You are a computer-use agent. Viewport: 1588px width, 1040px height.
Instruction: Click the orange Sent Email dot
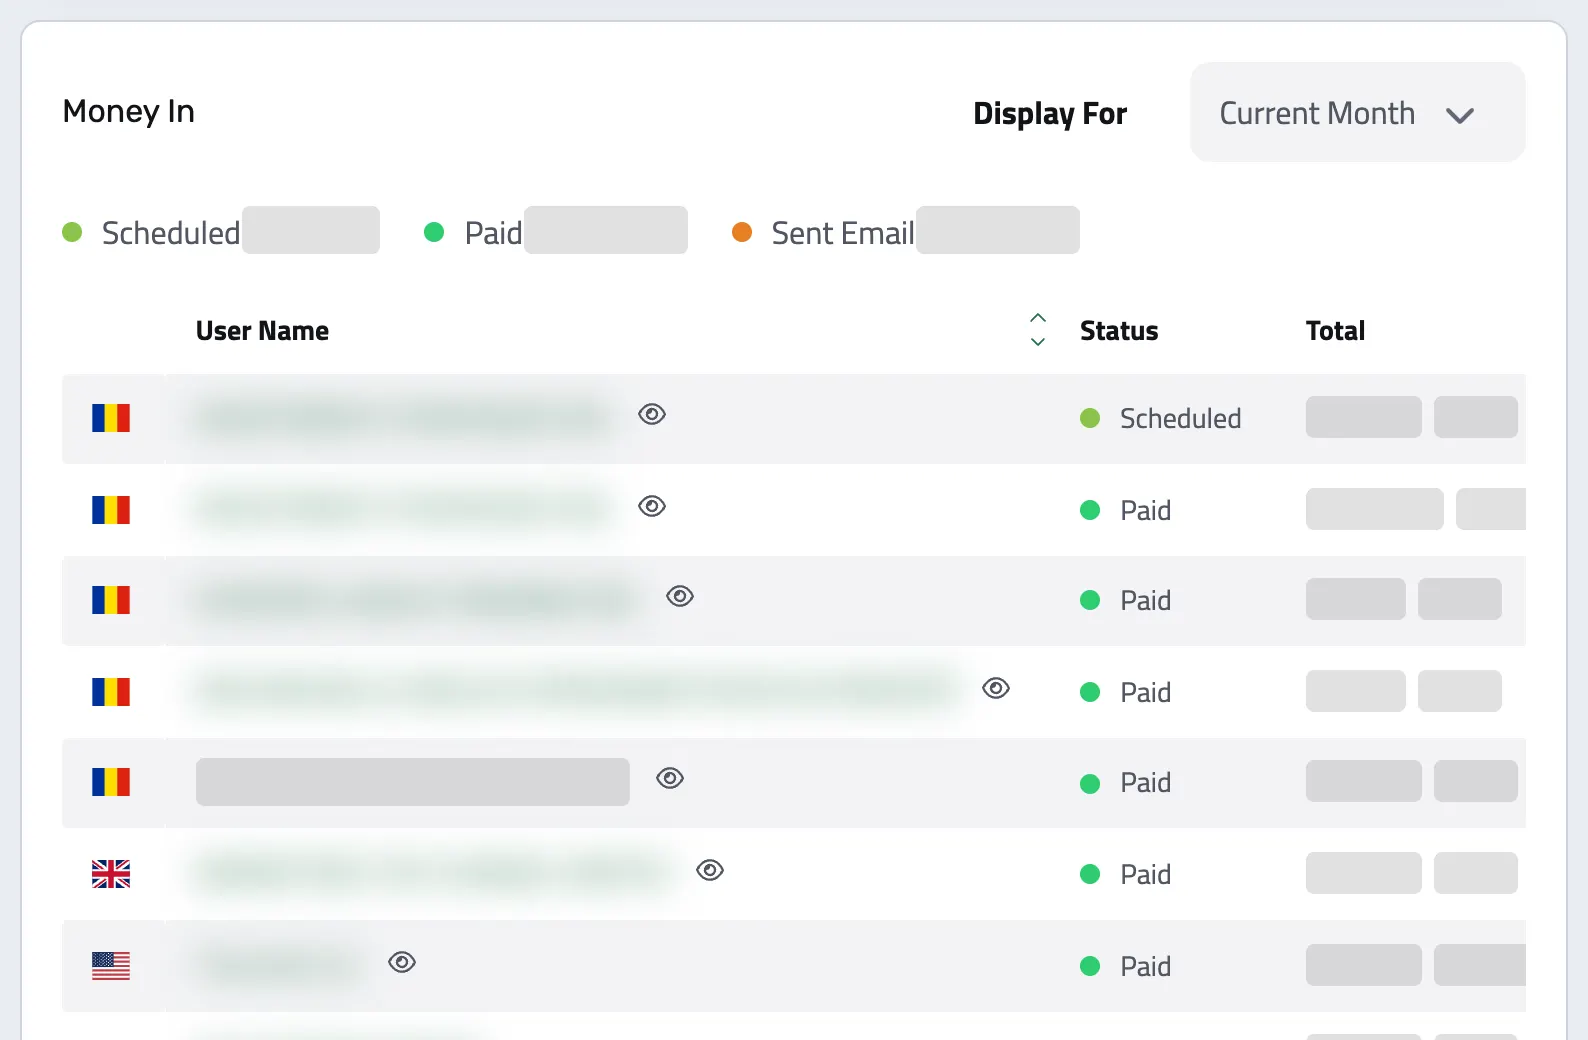tap(742, 232)
